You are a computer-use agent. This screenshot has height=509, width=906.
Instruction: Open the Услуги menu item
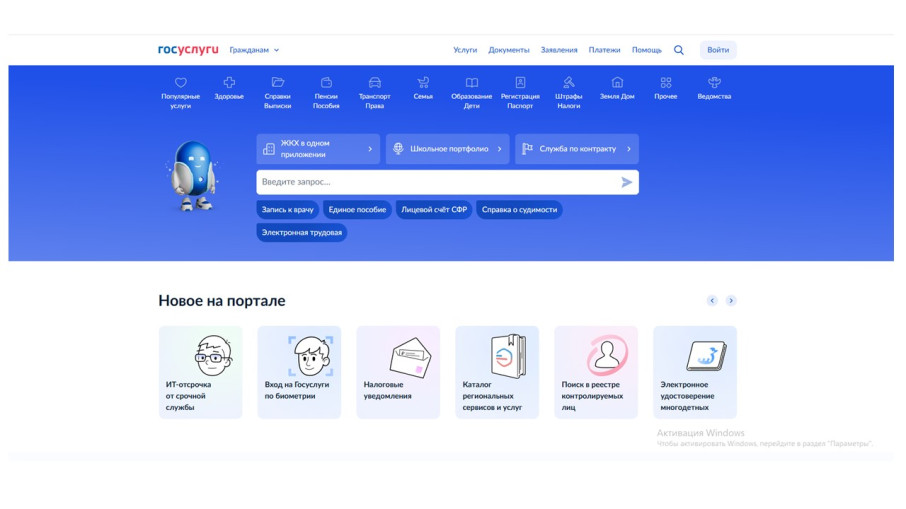click(465, 50)
